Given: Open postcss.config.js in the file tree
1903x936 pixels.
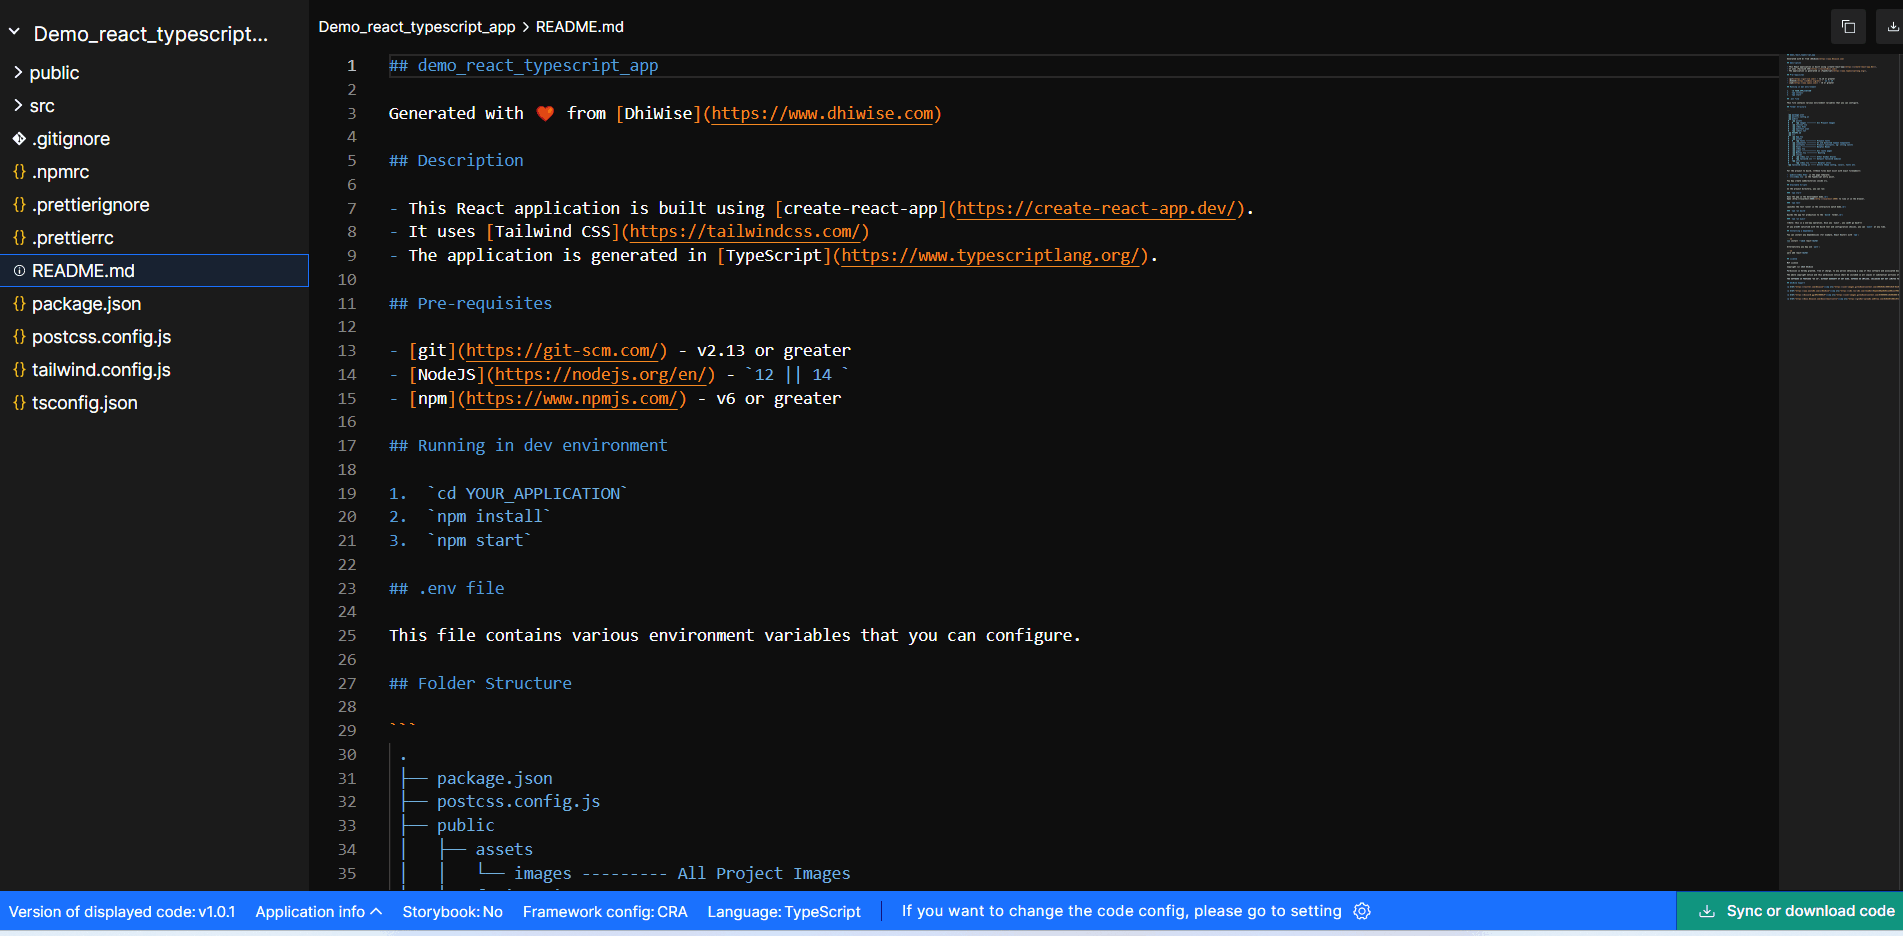Looking at the screenshot, I should pyautogui.click(x=101, y=337).
